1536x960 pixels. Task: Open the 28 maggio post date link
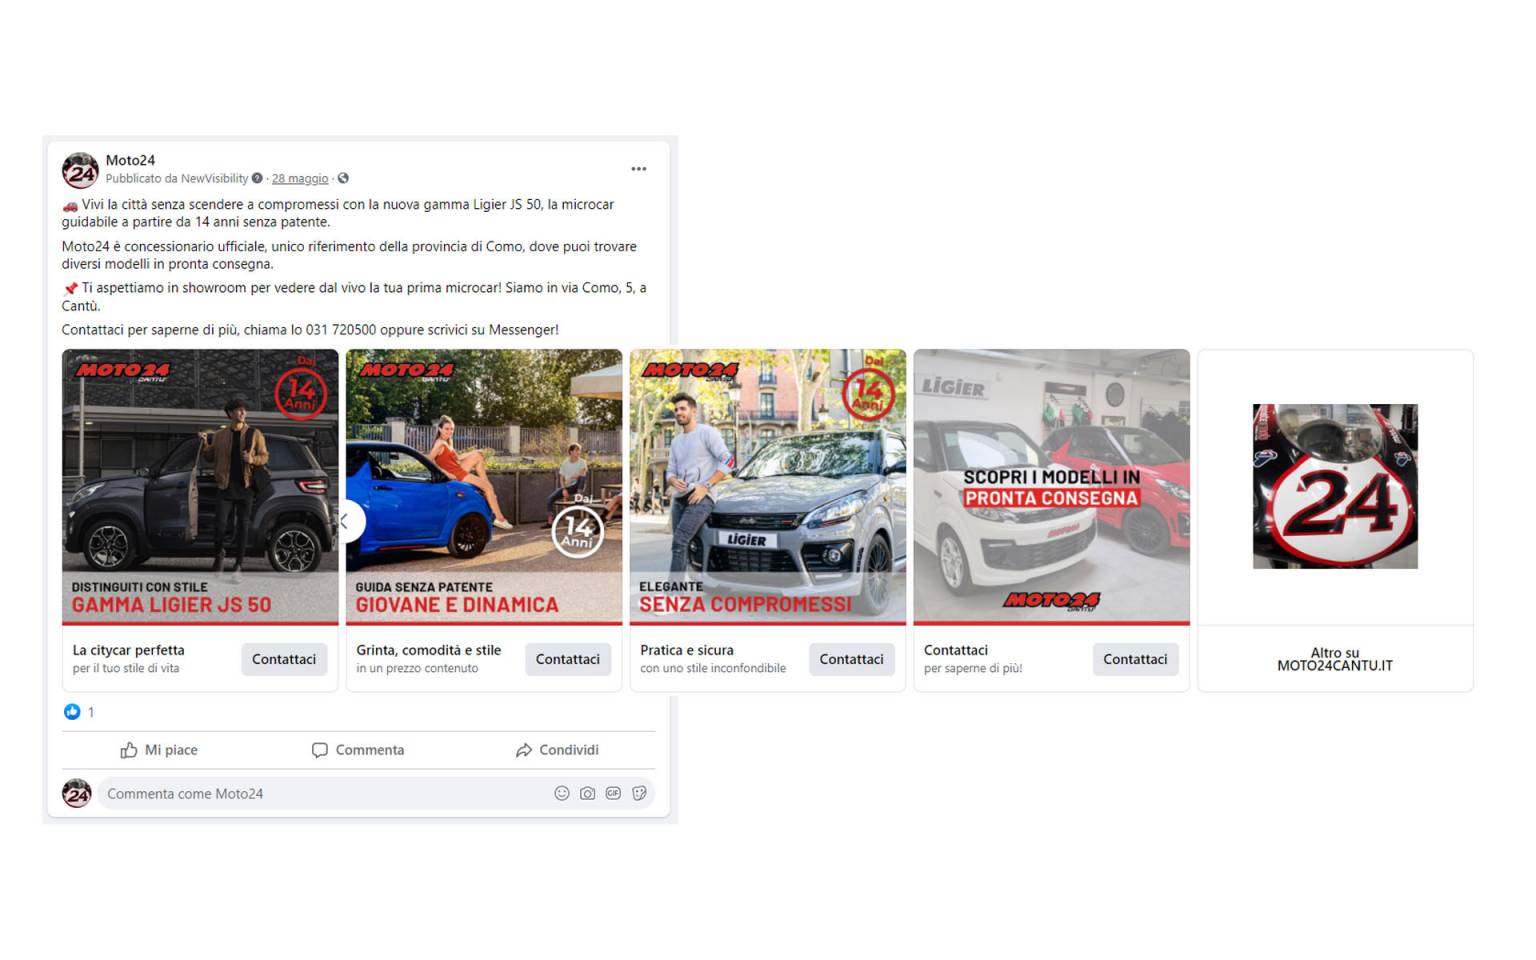point(300,179)
